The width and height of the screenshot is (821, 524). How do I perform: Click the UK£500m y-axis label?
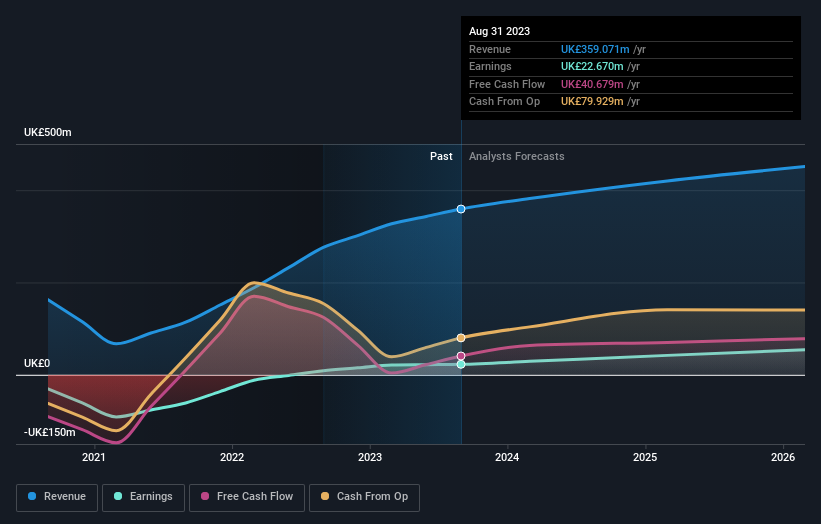coord(48,132)
